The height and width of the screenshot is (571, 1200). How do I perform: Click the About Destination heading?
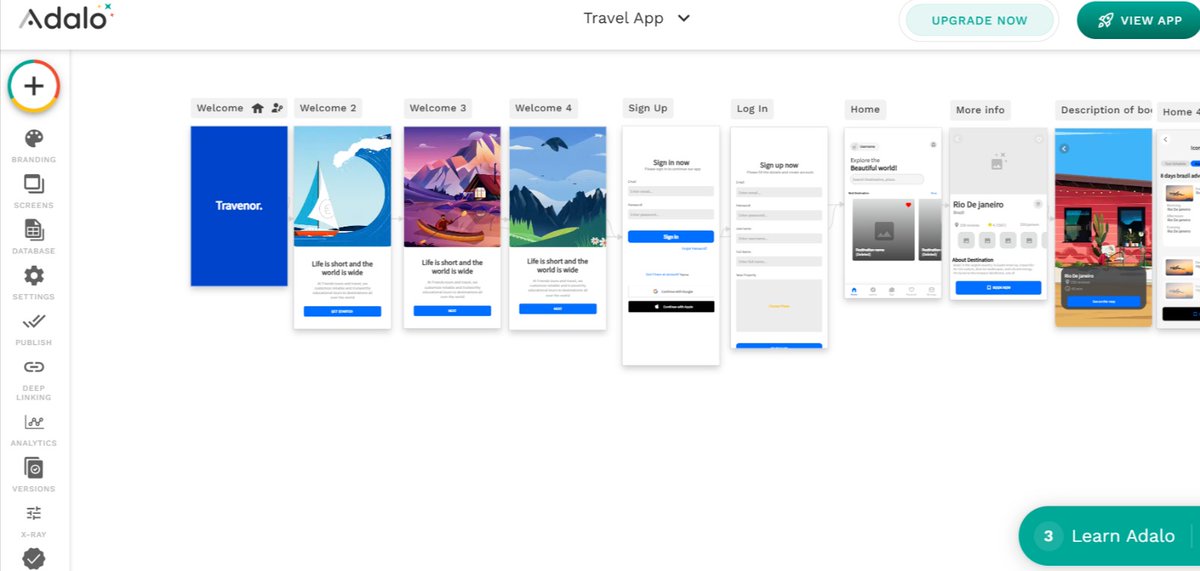974,260
